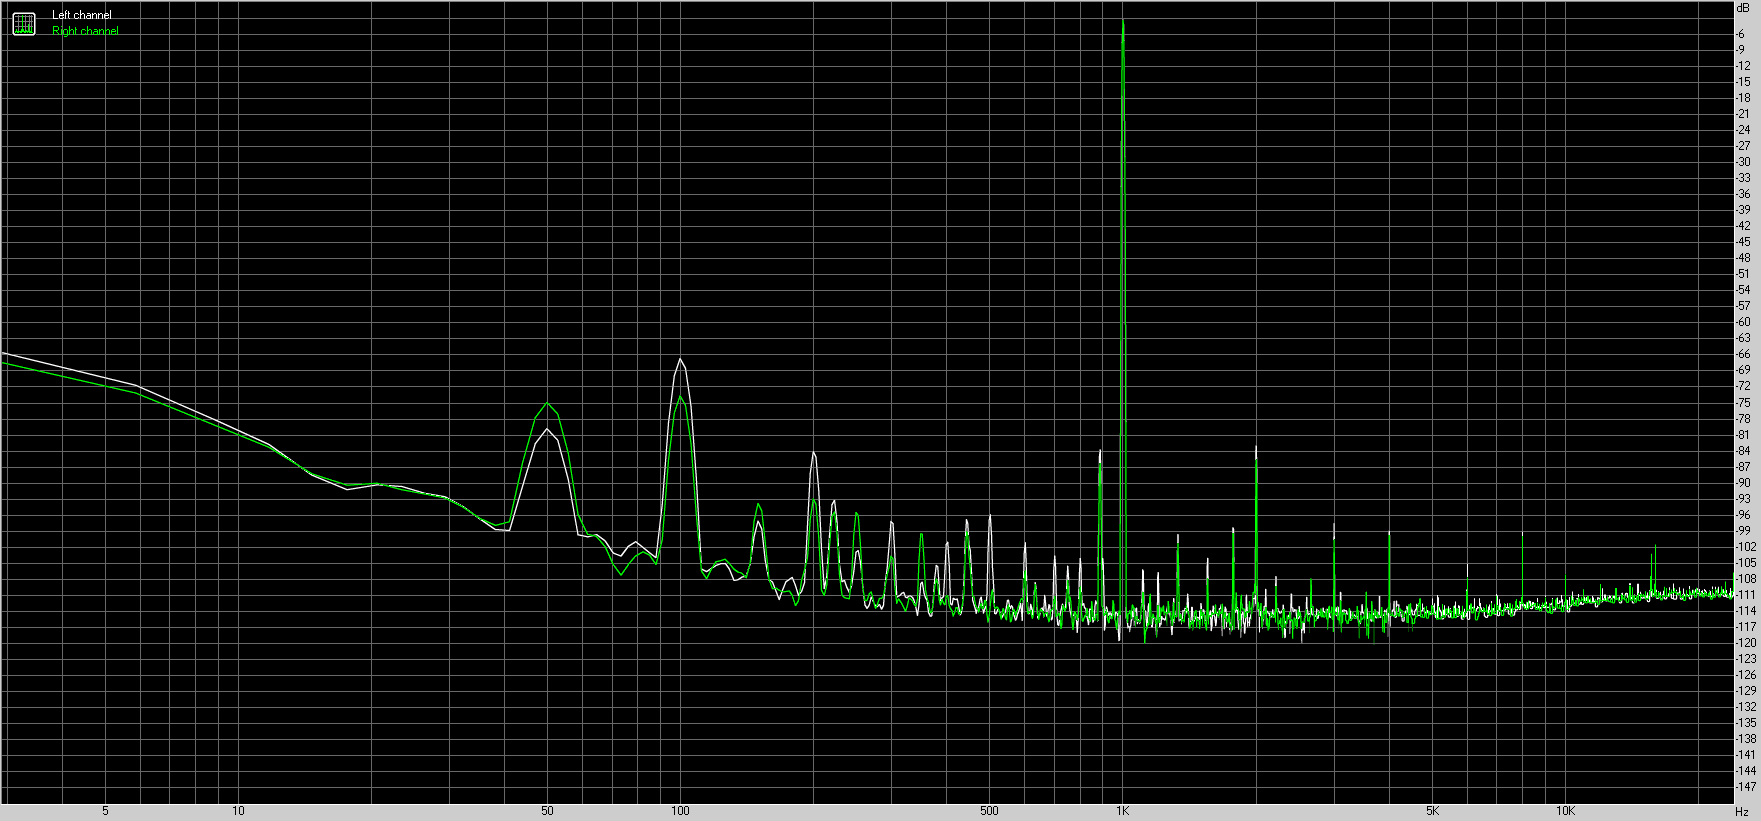Click the 5K label on frequency axis
Screen dimensions: 1761x821
(1433, 811)
